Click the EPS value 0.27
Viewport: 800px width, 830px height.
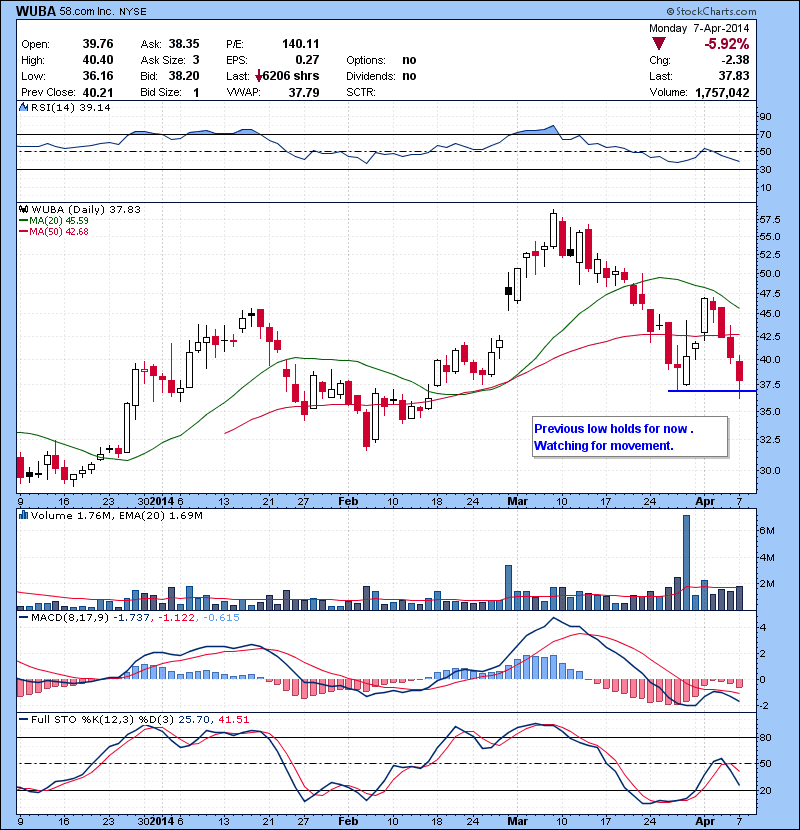pyautogui.click(x=308, y=60)
